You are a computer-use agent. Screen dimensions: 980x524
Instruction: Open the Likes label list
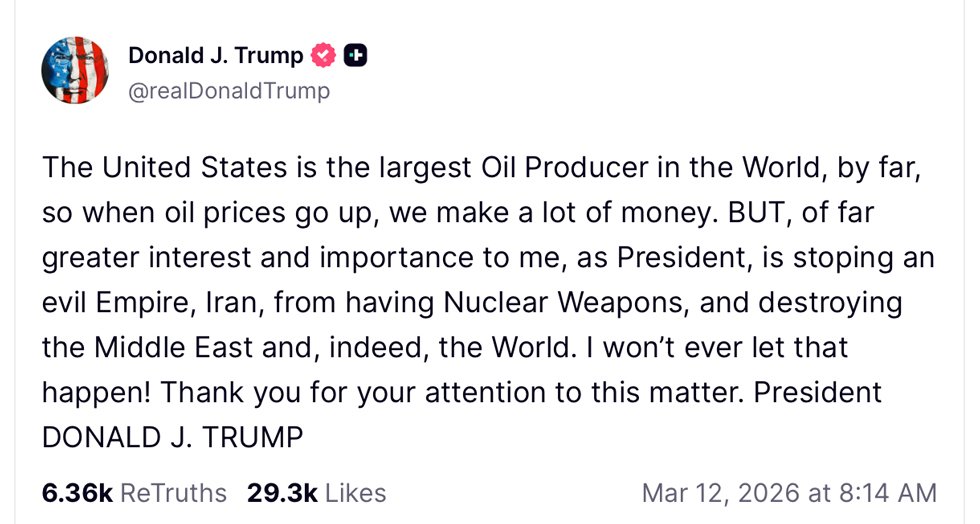(x=355, y=493)
